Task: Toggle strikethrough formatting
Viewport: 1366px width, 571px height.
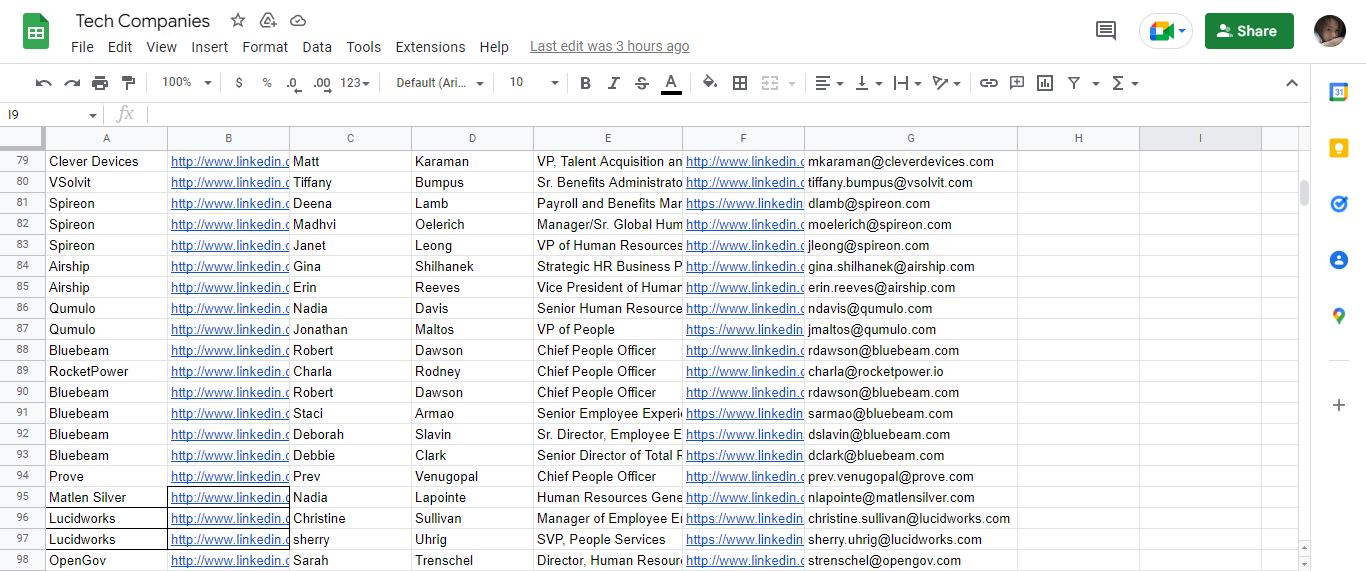Action: [642, 83]
